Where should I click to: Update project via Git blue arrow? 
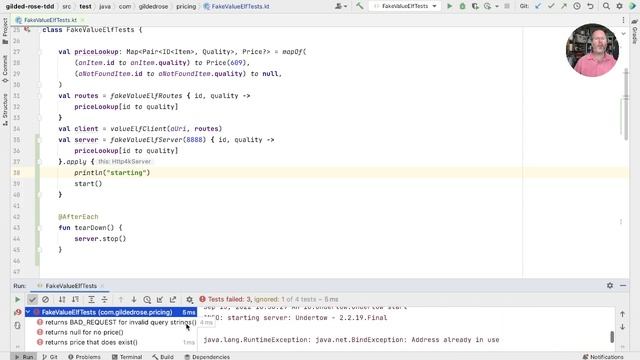(538, 6)
